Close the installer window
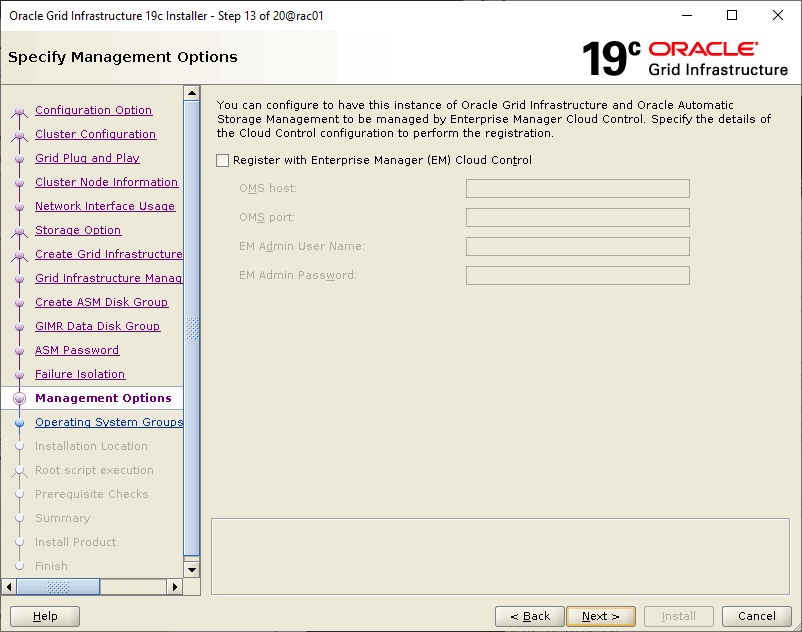This screenshot has height=632, width=802. 777,15
